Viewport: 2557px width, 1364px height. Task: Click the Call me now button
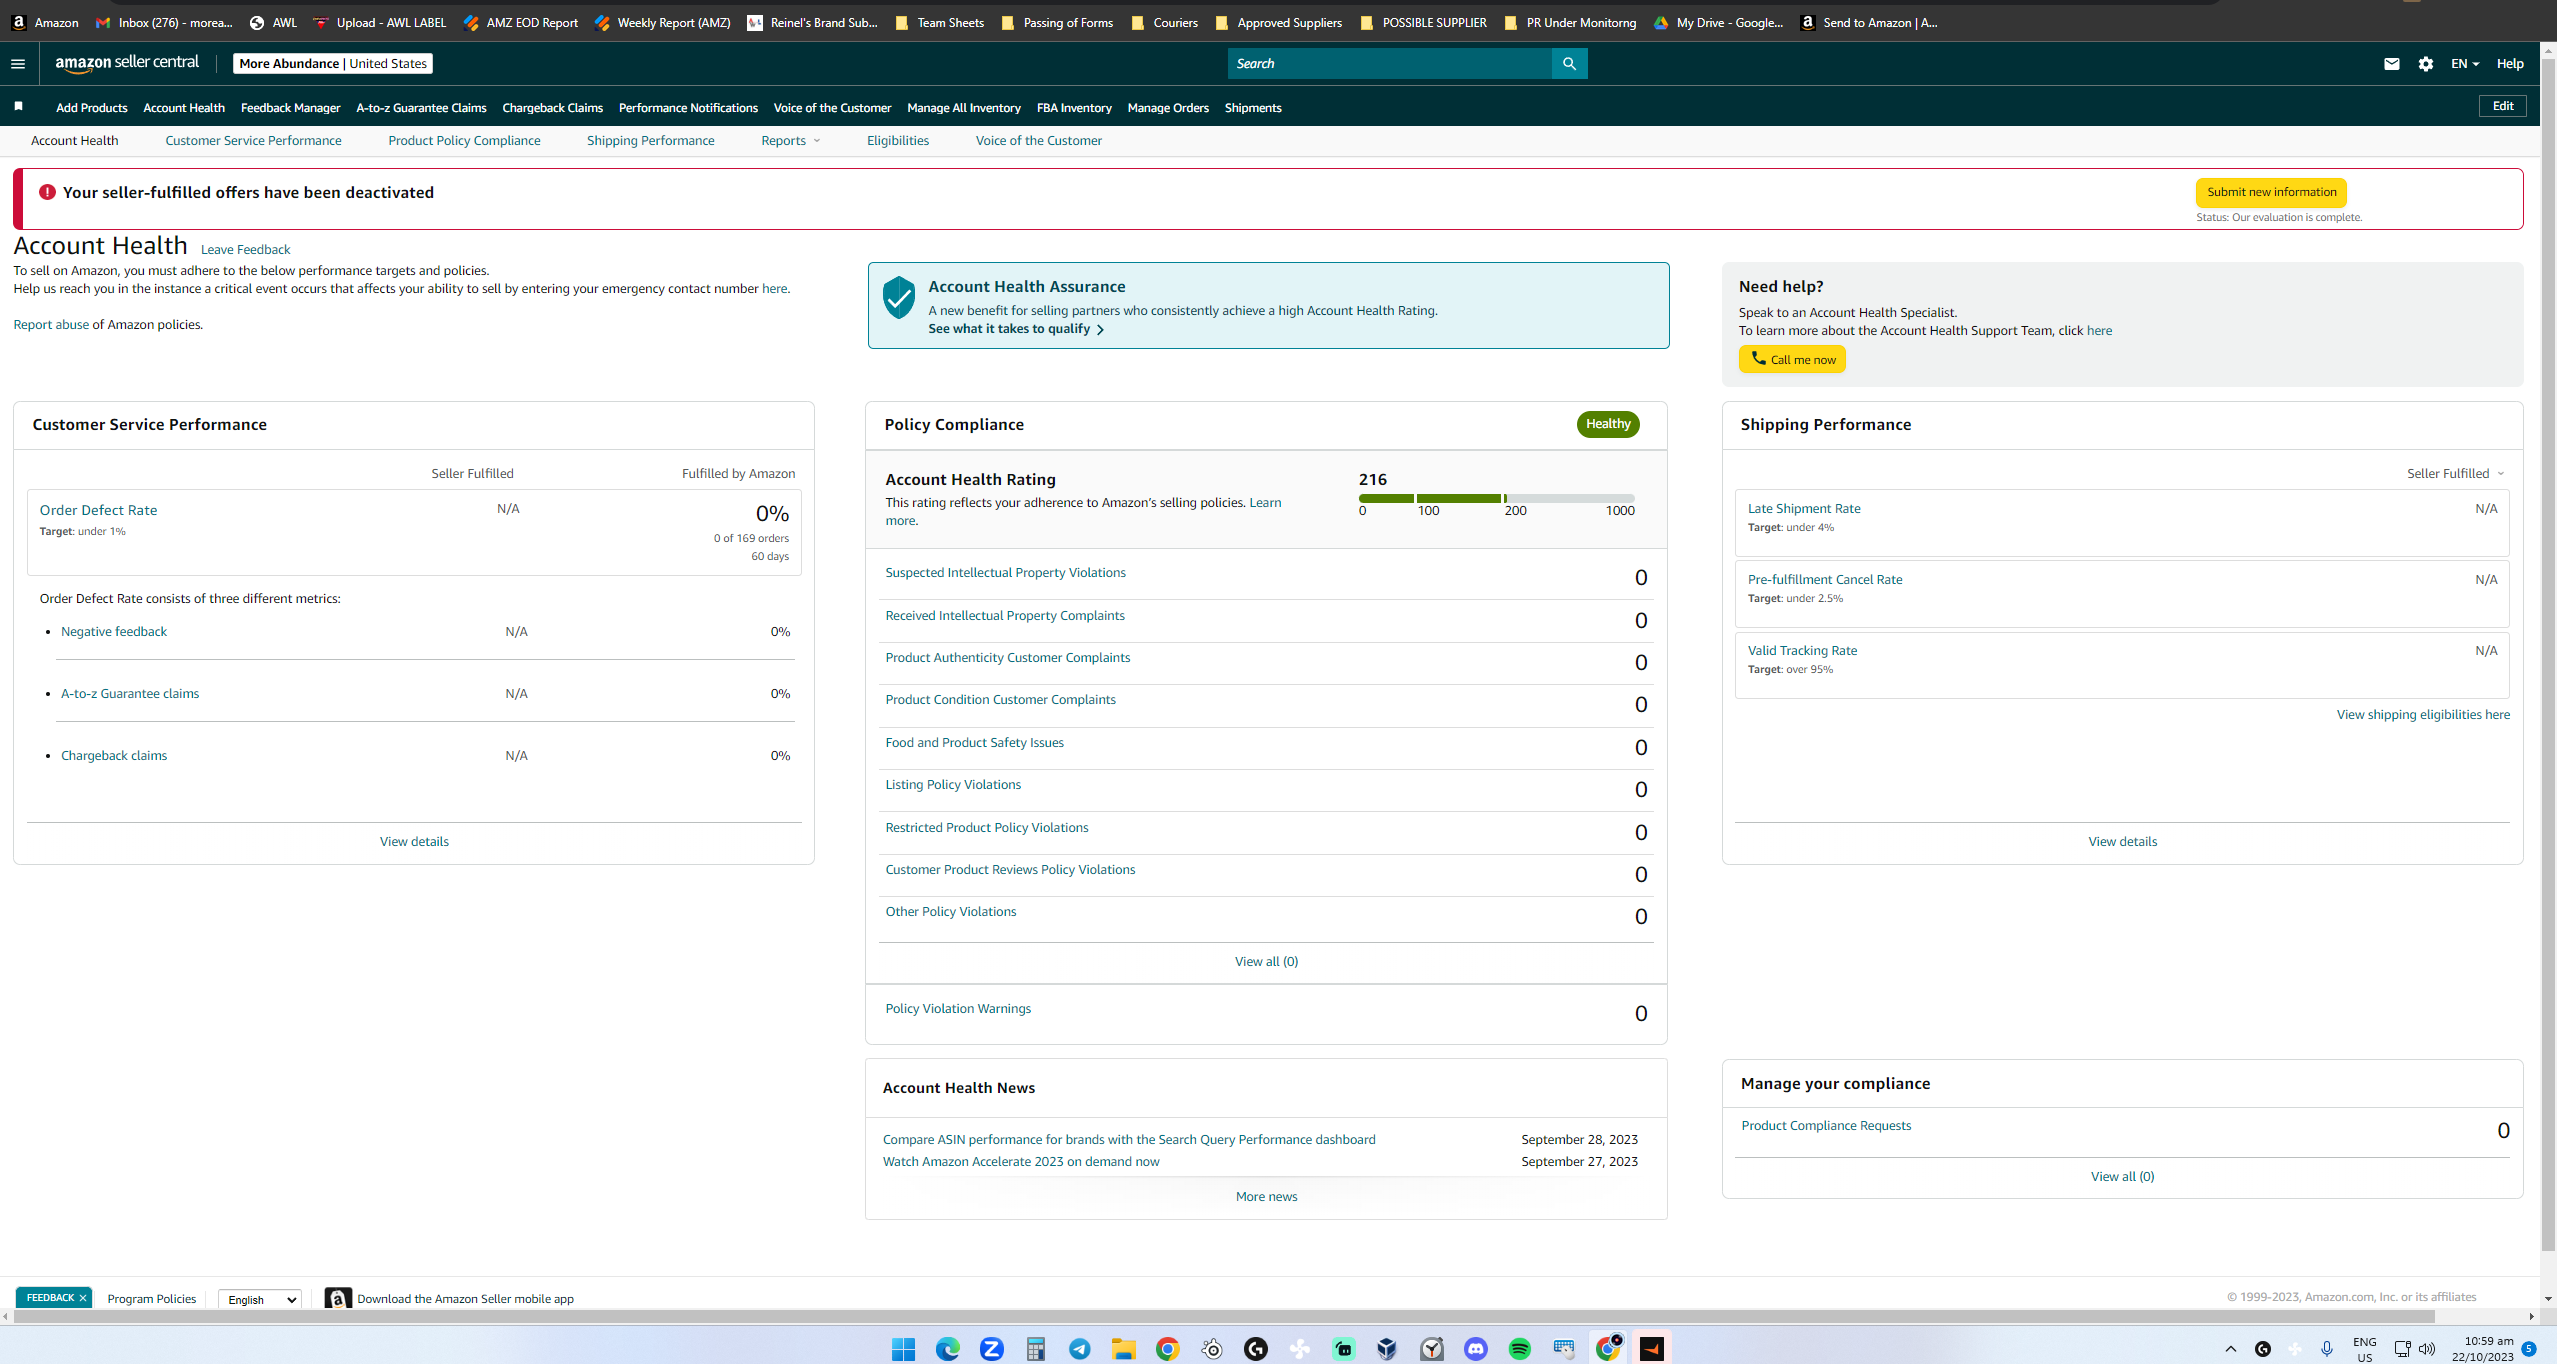tap(1792, 359)
